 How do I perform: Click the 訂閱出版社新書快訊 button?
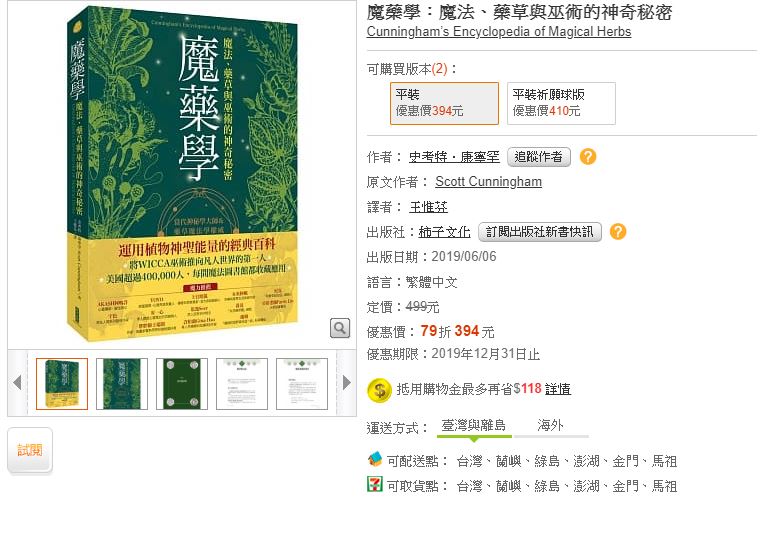point(540,232)
